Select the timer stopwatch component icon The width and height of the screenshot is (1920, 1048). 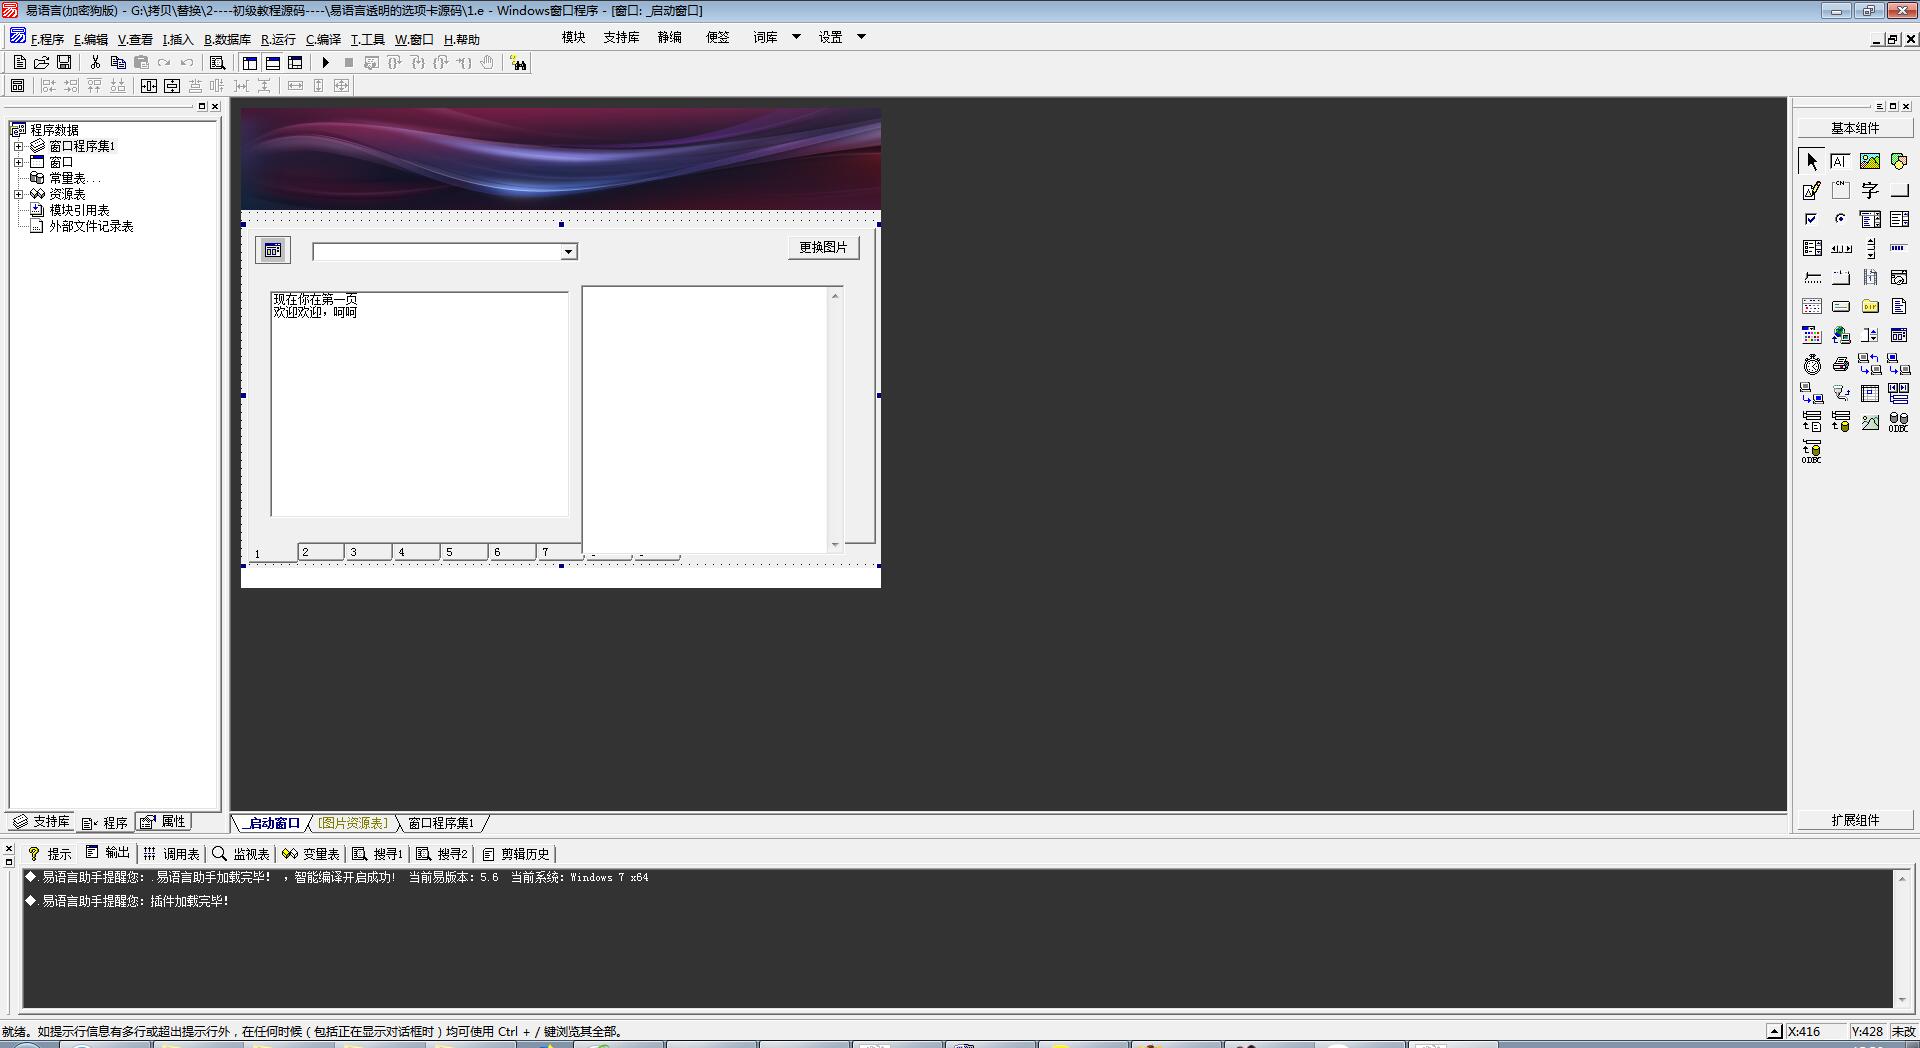point(1811,364)
